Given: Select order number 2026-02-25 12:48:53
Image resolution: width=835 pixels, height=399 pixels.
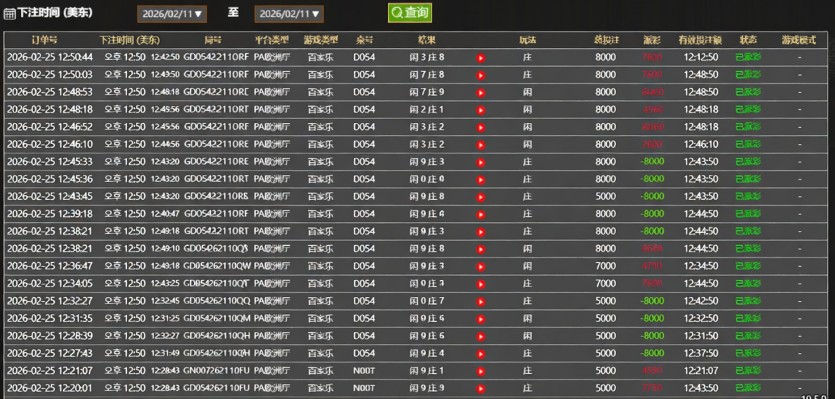Looking at the screenshot, I should [50, 92].
